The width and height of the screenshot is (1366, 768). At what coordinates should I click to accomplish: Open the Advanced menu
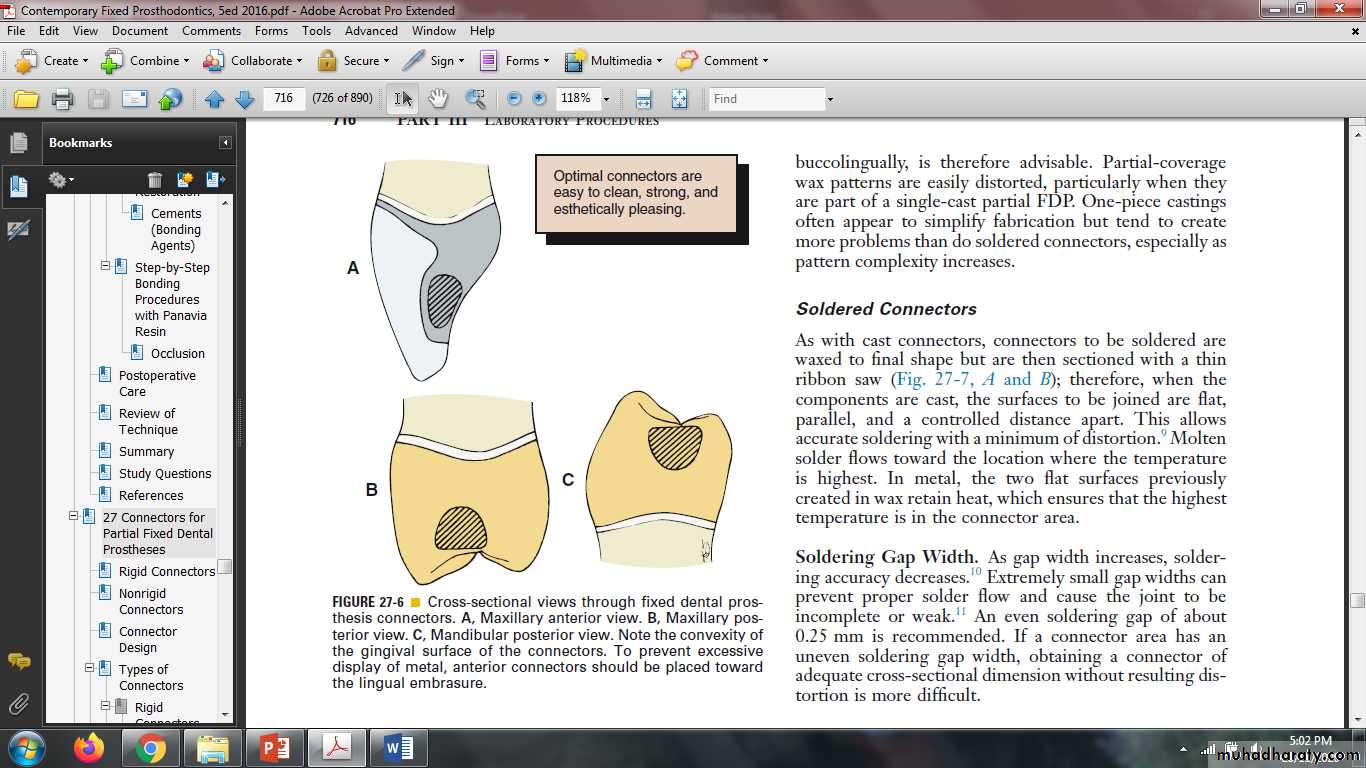click(x=371, y=31)
